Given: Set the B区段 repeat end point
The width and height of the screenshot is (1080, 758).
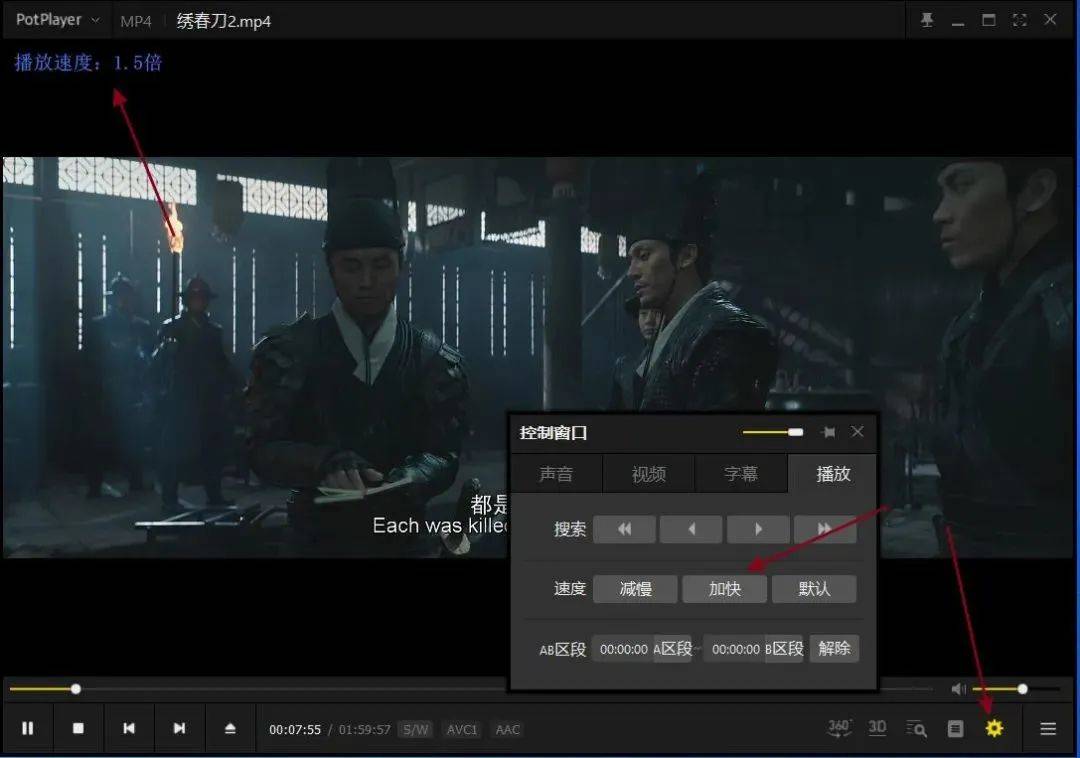Looking at the screenshot, I should (785, 649).
